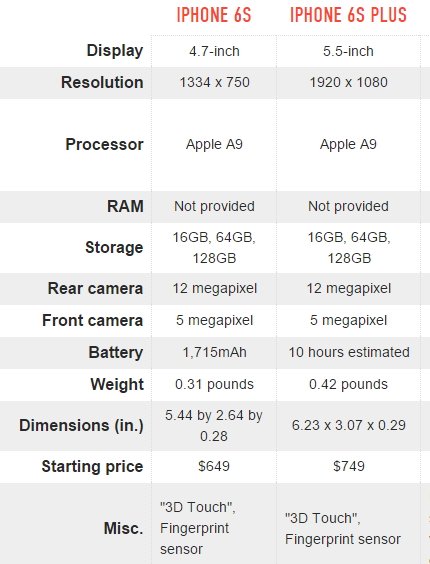Image resolution: width=430 pixels, height=564 pixels.
Task: Click the Dimensions (in.) row label
Action: (x=81, y=426)
